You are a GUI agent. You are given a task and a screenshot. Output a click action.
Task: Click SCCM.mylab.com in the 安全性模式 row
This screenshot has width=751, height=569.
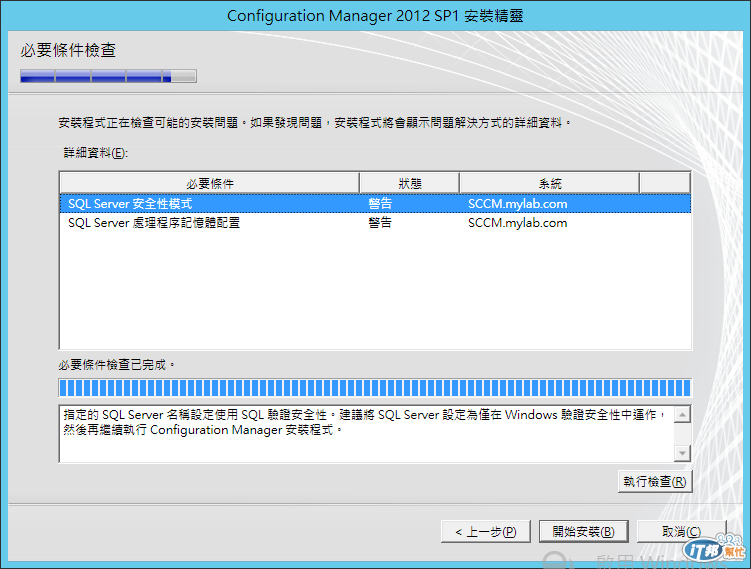[x=518, y=204]
